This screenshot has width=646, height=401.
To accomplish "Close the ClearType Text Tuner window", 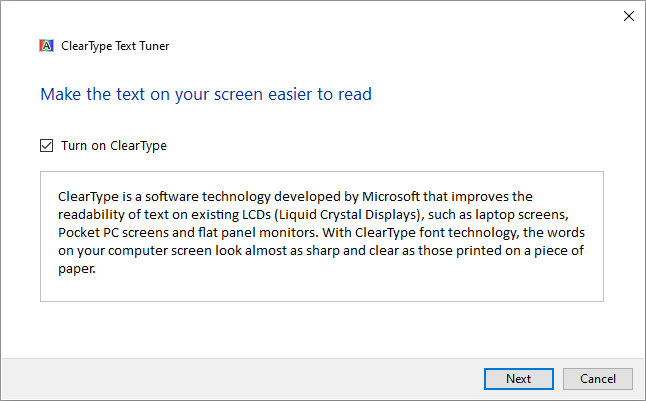I will click(629, 16).
